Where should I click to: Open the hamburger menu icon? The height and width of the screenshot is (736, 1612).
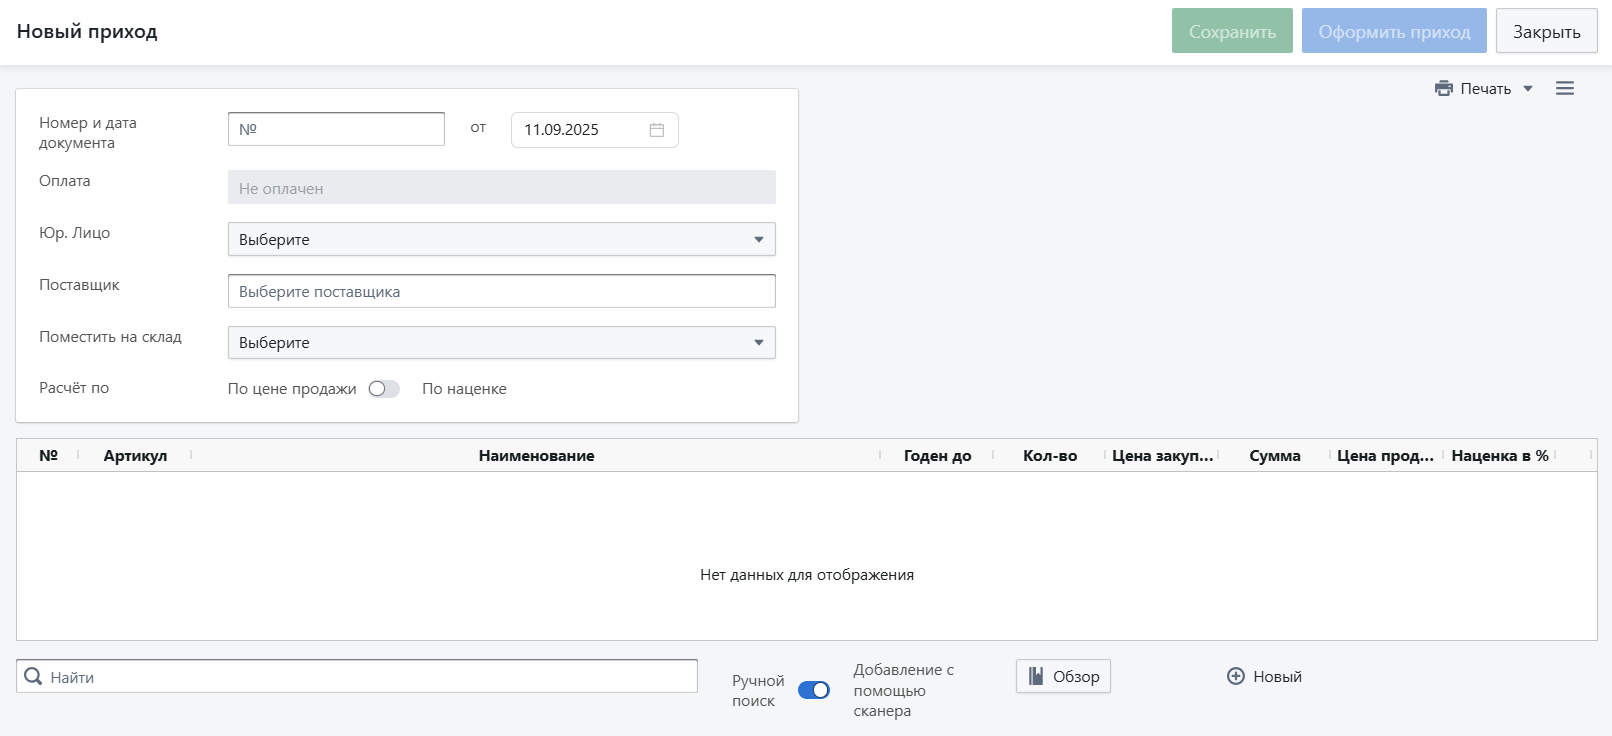tap(1565, 89)
